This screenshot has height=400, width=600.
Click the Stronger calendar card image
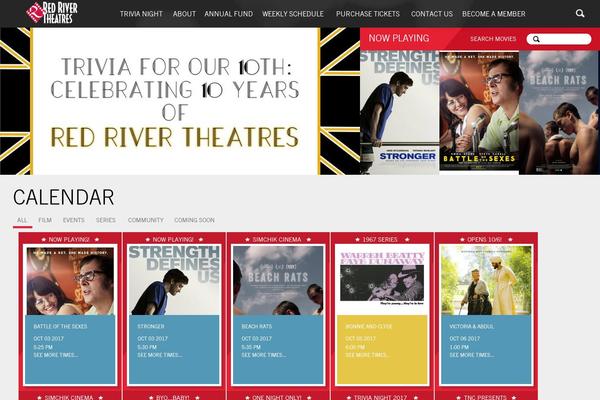174,281
